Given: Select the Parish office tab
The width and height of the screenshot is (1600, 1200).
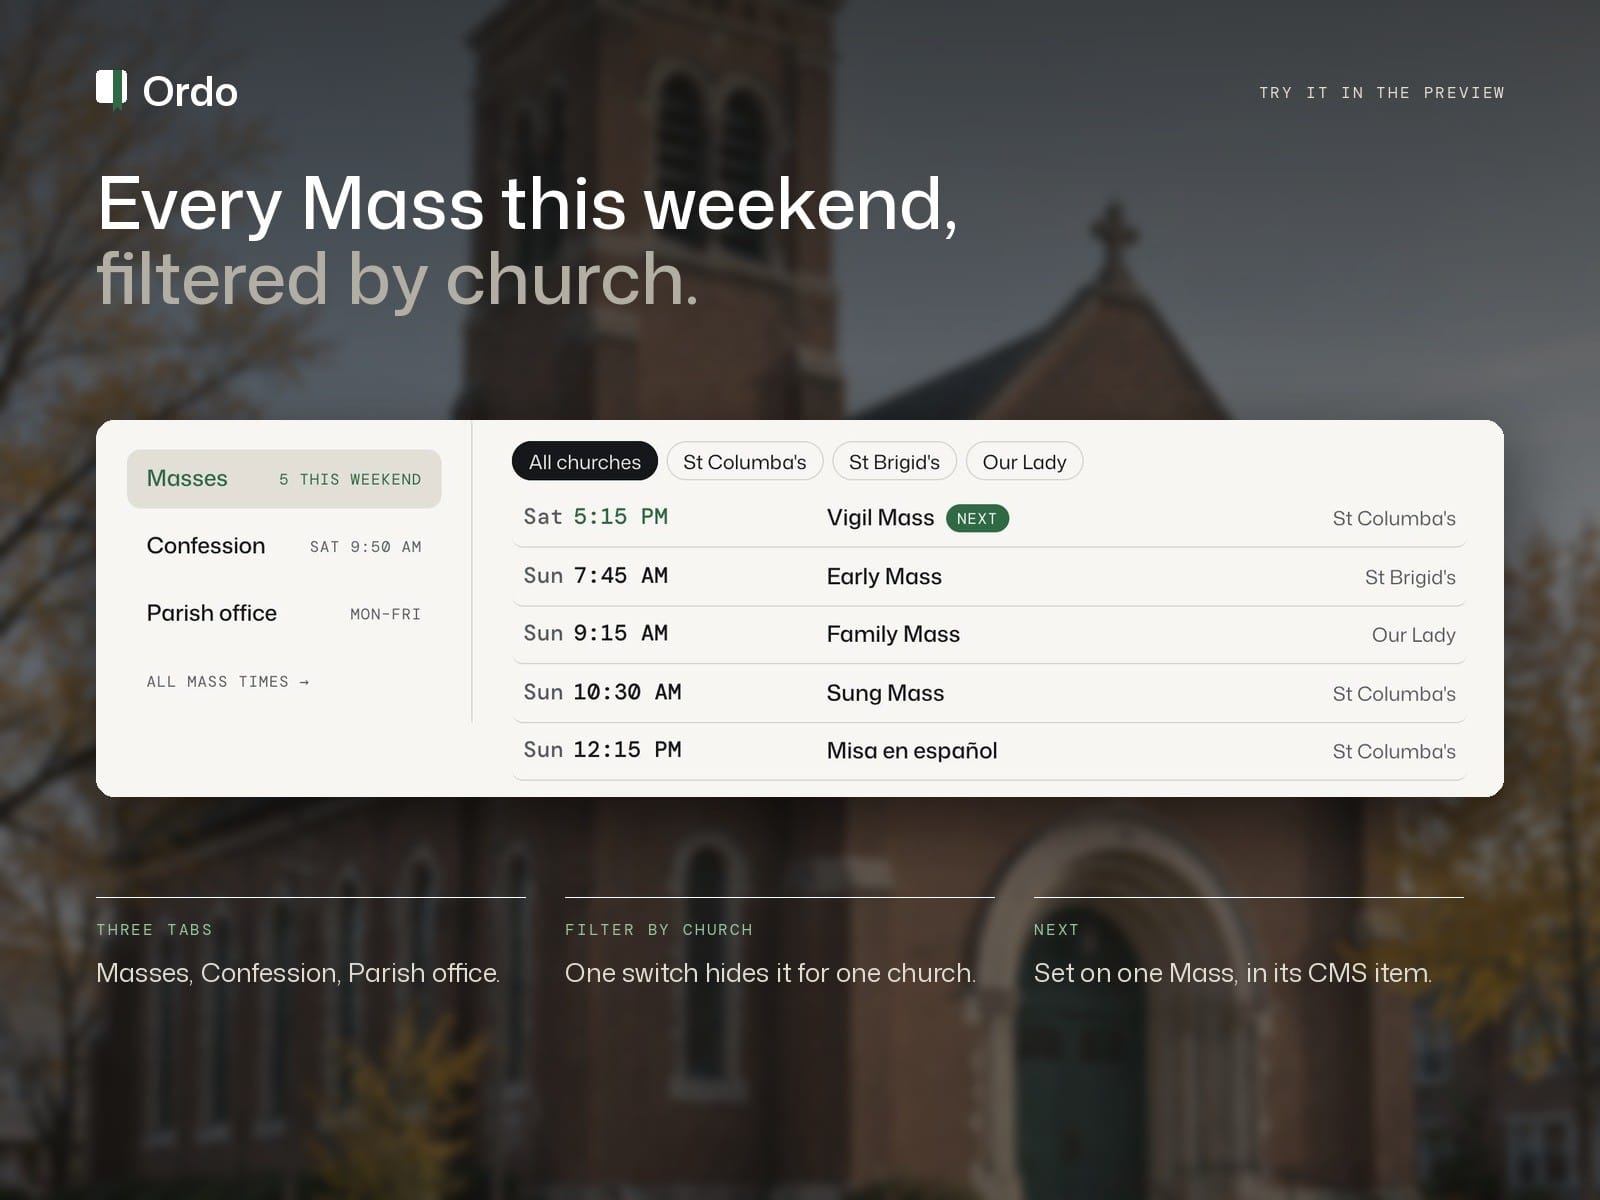Looking at the screenshot, I should point(284,613).
